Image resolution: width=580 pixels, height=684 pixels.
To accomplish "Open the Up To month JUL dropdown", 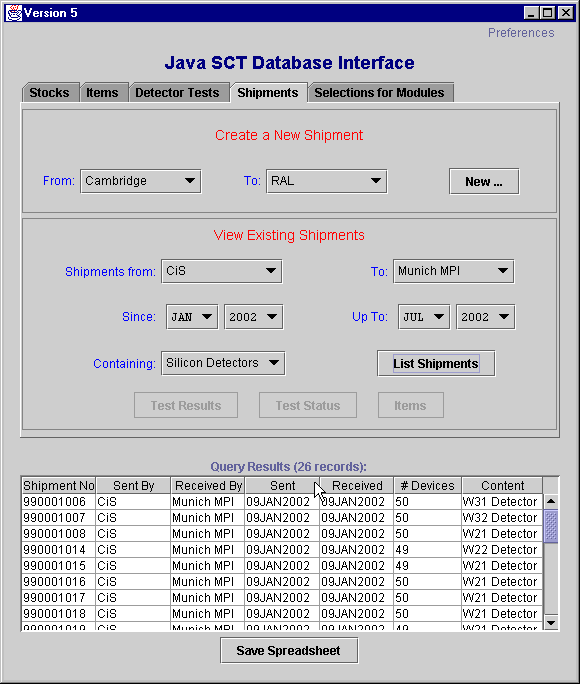I will pyautogui.click(x=424, y=317).
